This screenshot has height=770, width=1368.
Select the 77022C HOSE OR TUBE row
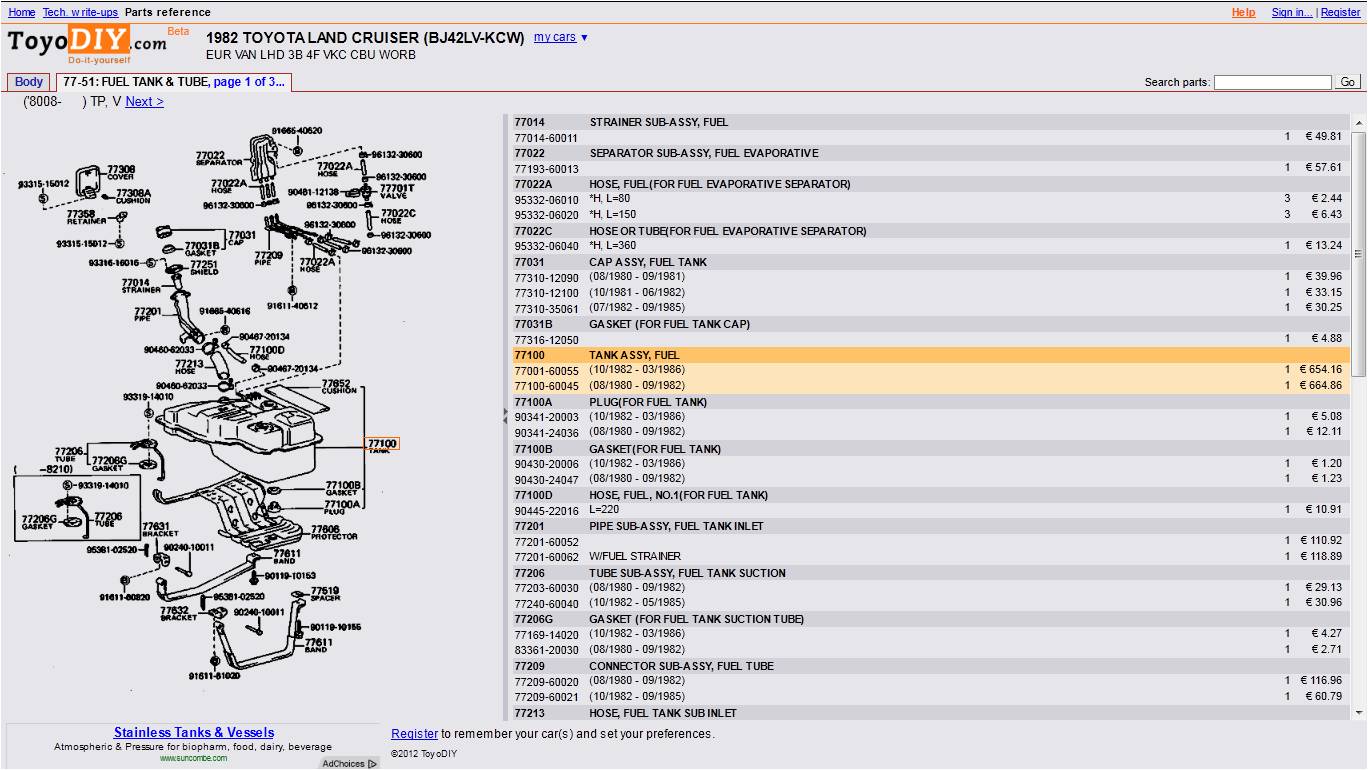click(x=931, y=231)
